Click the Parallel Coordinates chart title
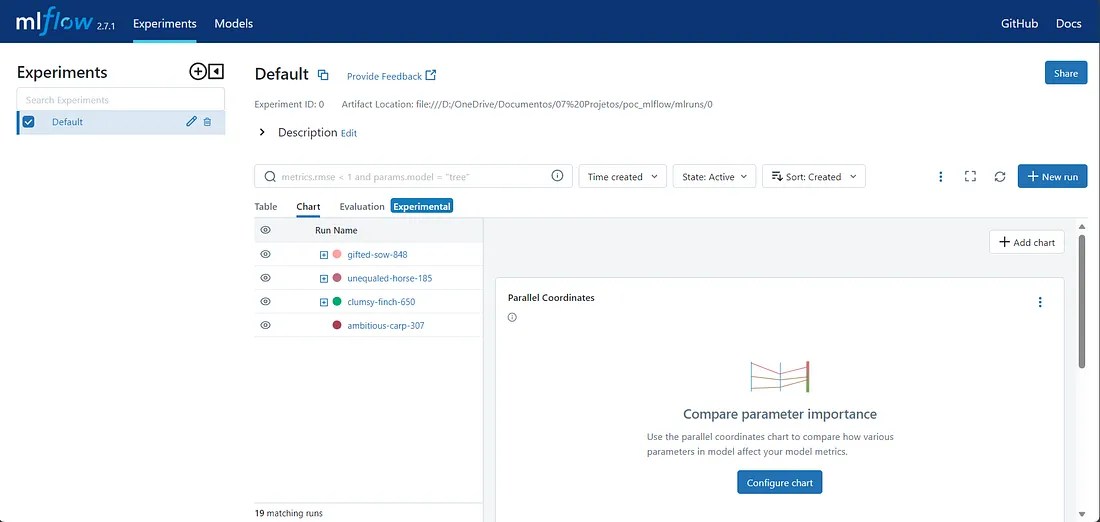1100x522 pixels. [x=551, y=297]
